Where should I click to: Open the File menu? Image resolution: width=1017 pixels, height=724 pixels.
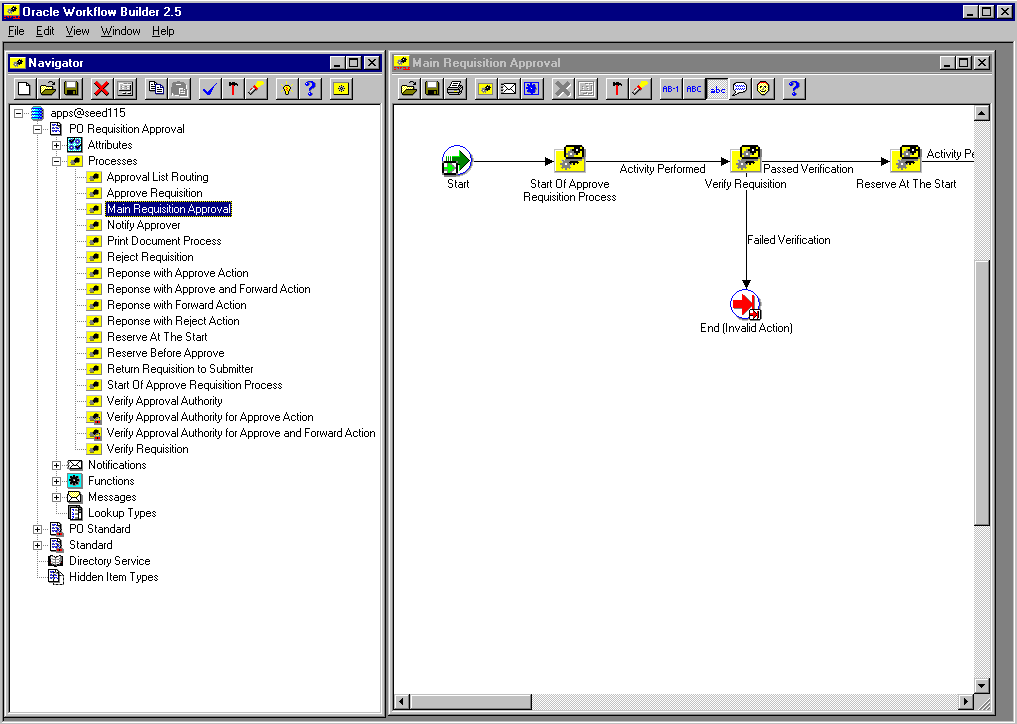coord(16,31)
